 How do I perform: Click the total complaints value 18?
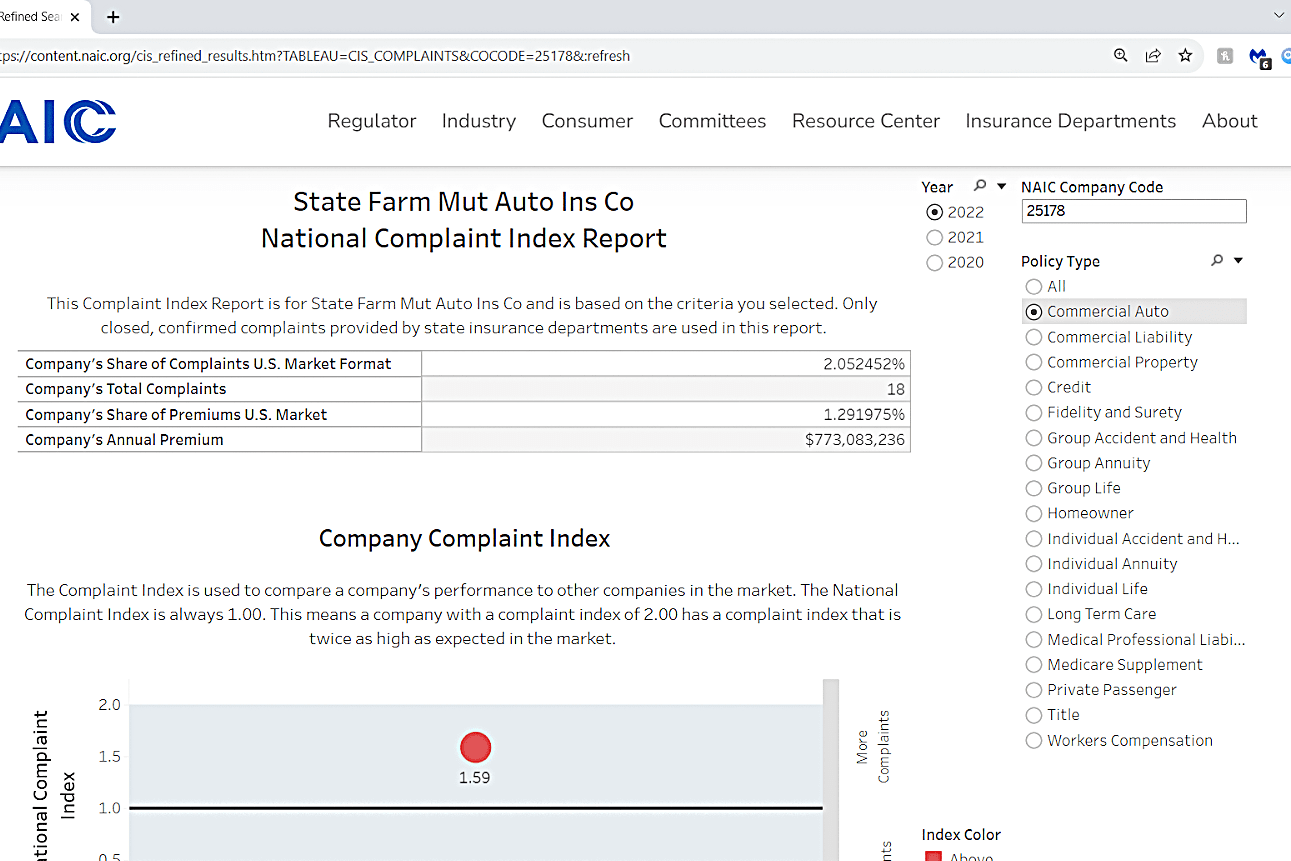895,389
